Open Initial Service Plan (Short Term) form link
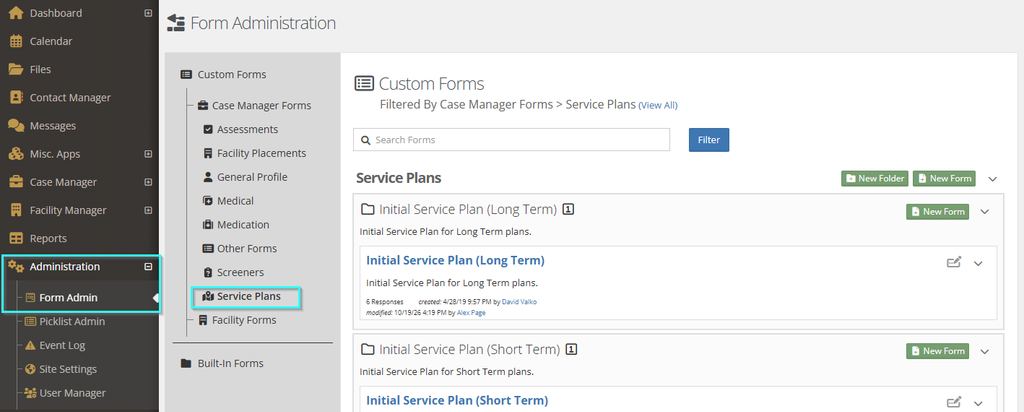Image resolution: width=1024 pixels, height=412 pixels. (457, 400)
